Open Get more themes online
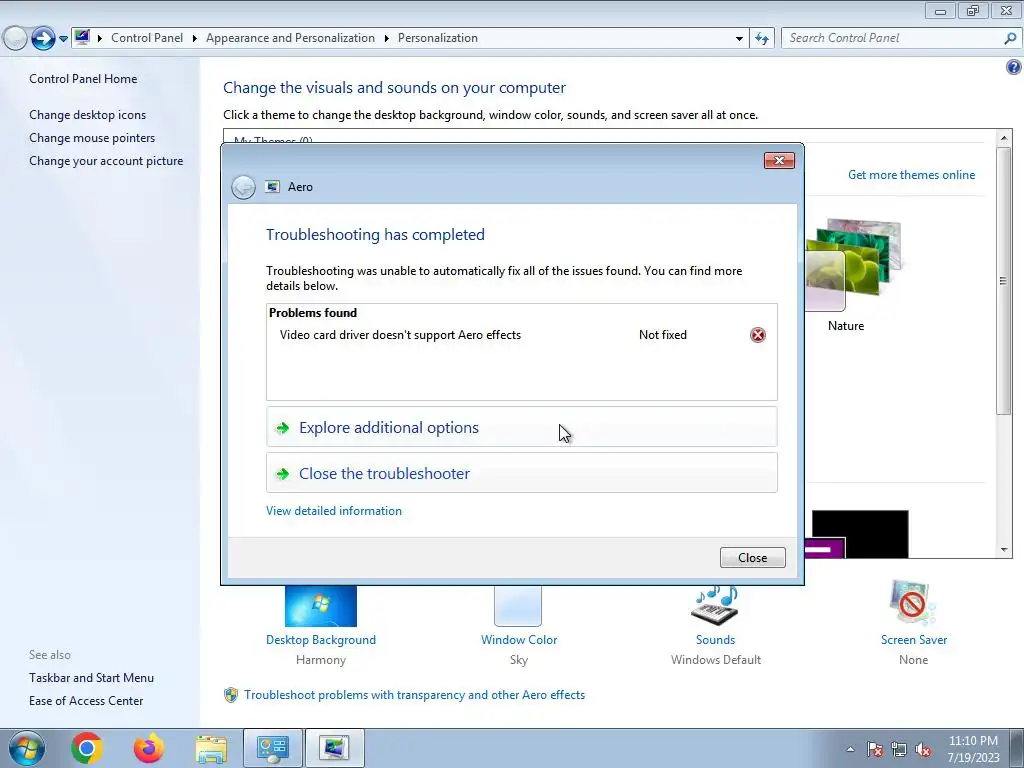 [911, 175]
